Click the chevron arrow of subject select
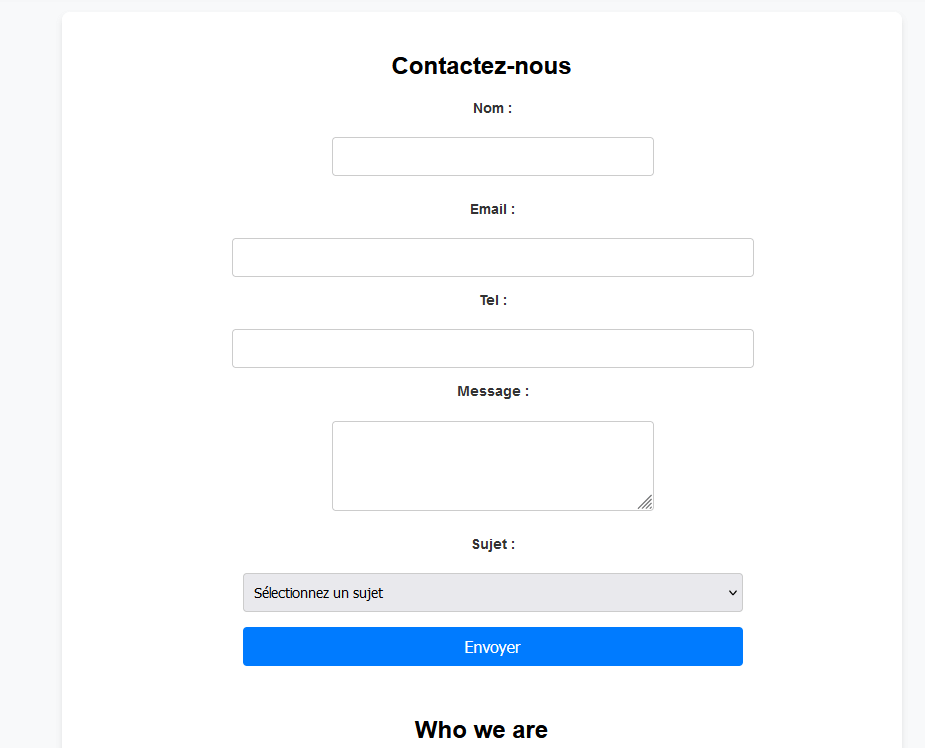 click(x=730, y=593)
